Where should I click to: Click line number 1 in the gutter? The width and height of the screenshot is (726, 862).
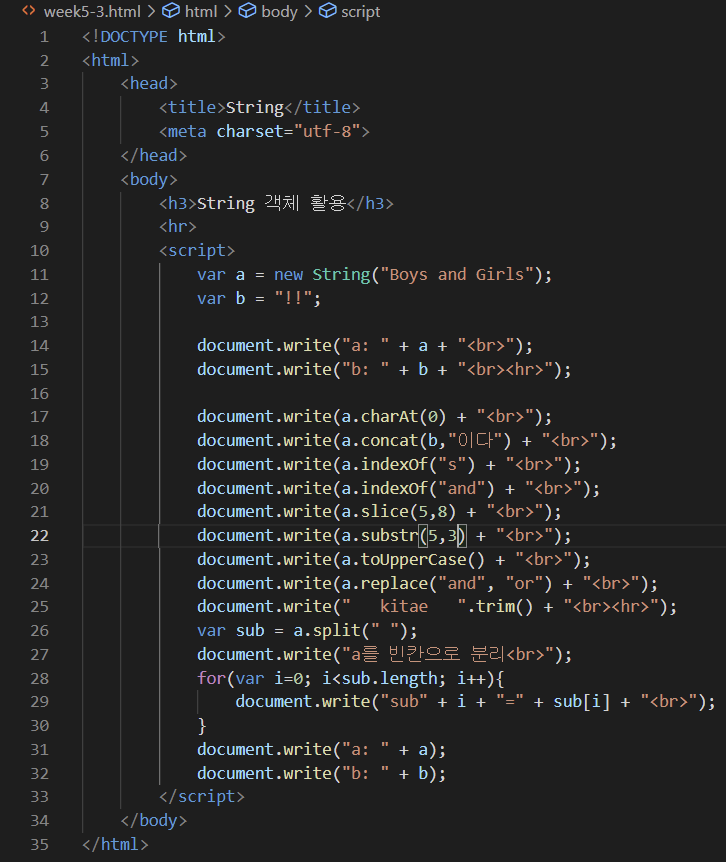tap(44, 37)
